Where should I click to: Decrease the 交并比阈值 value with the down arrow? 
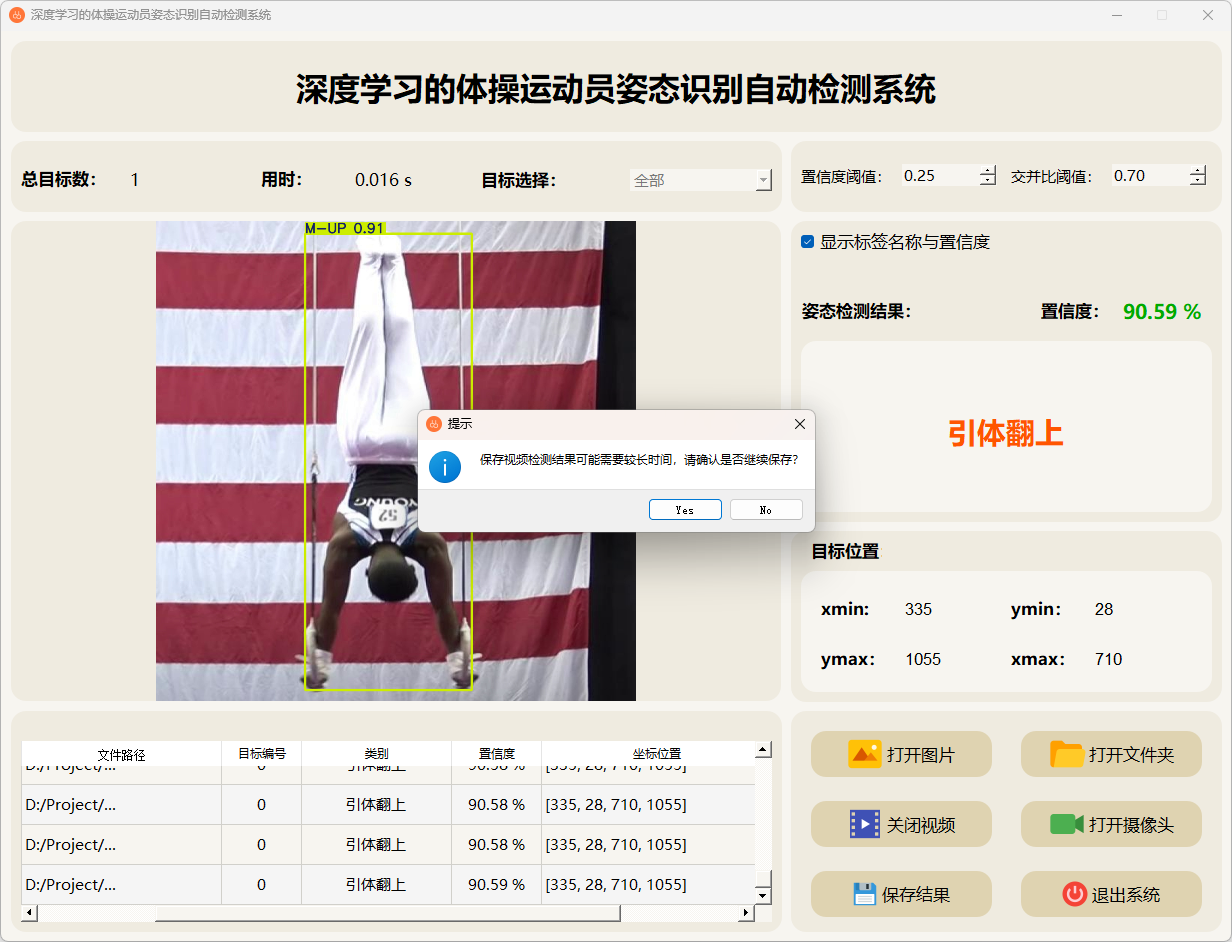pyautogui.click(x=1198, y=181)
